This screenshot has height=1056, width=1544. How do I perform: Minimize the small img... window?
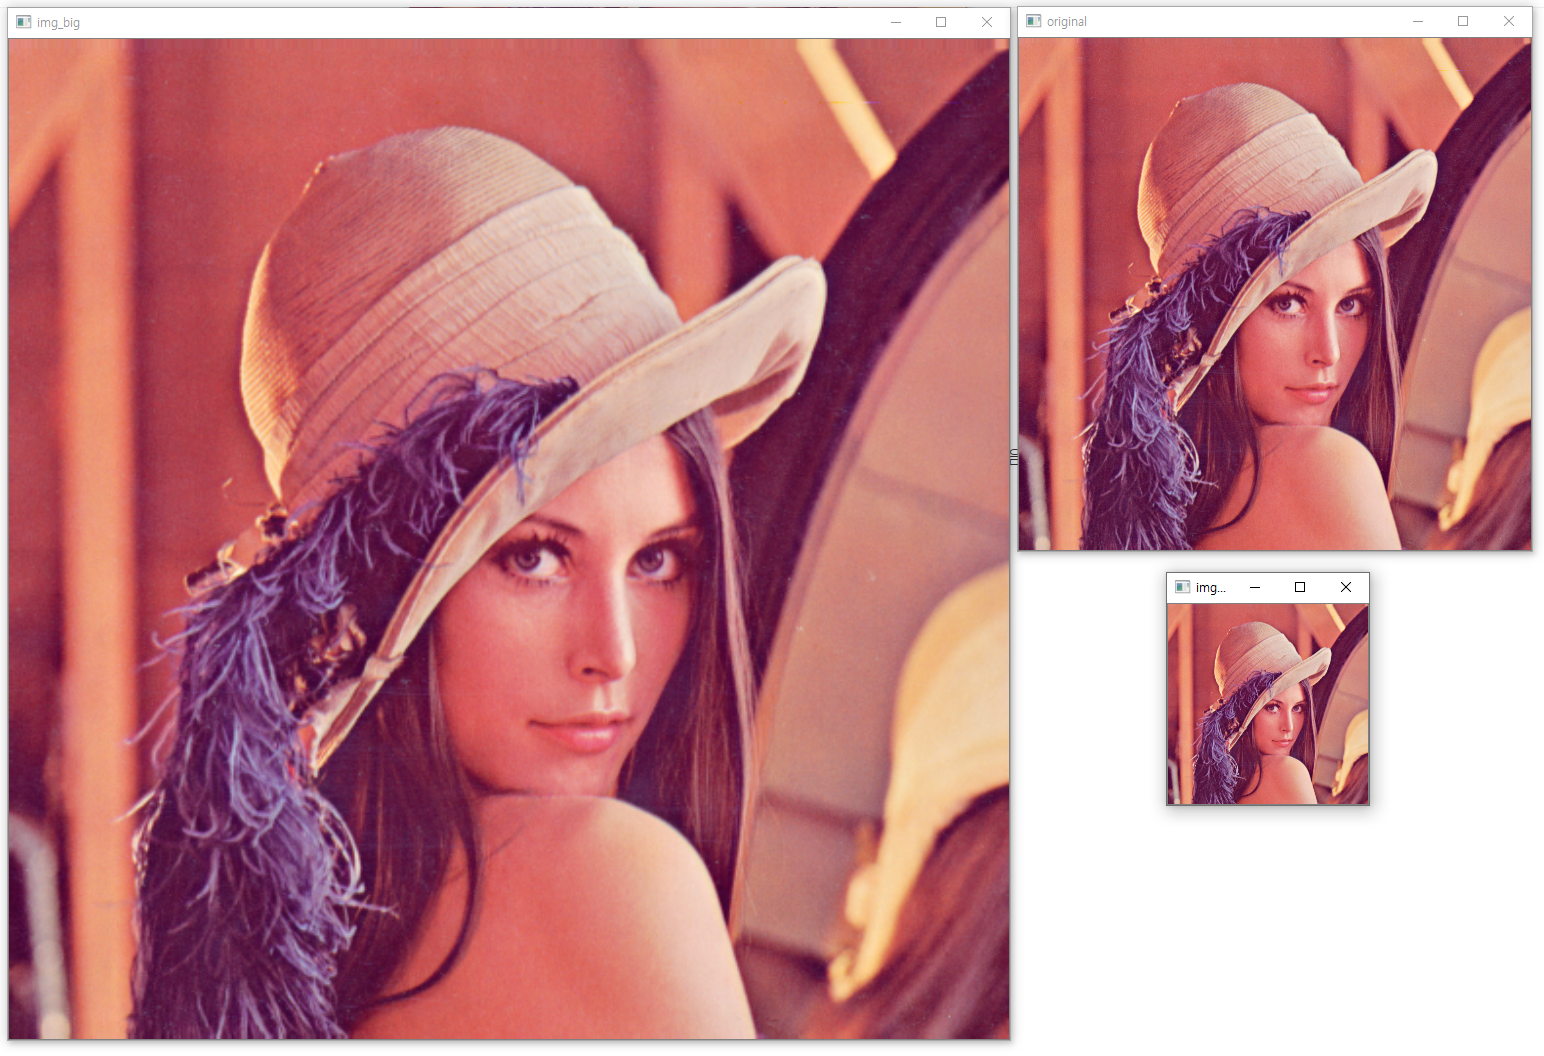[1255, 587]
